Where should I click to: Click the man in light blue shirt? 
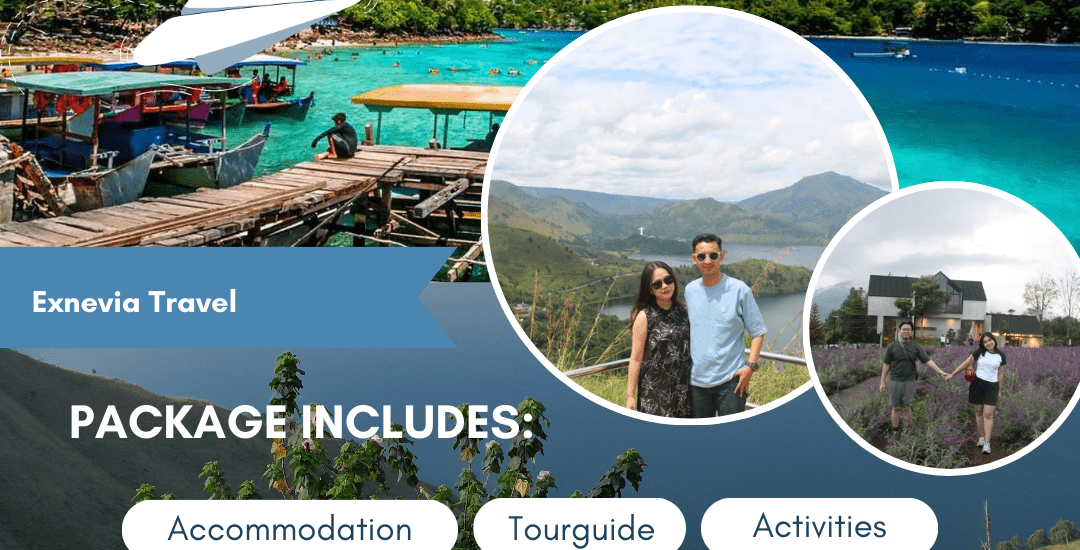pos(721,326)
